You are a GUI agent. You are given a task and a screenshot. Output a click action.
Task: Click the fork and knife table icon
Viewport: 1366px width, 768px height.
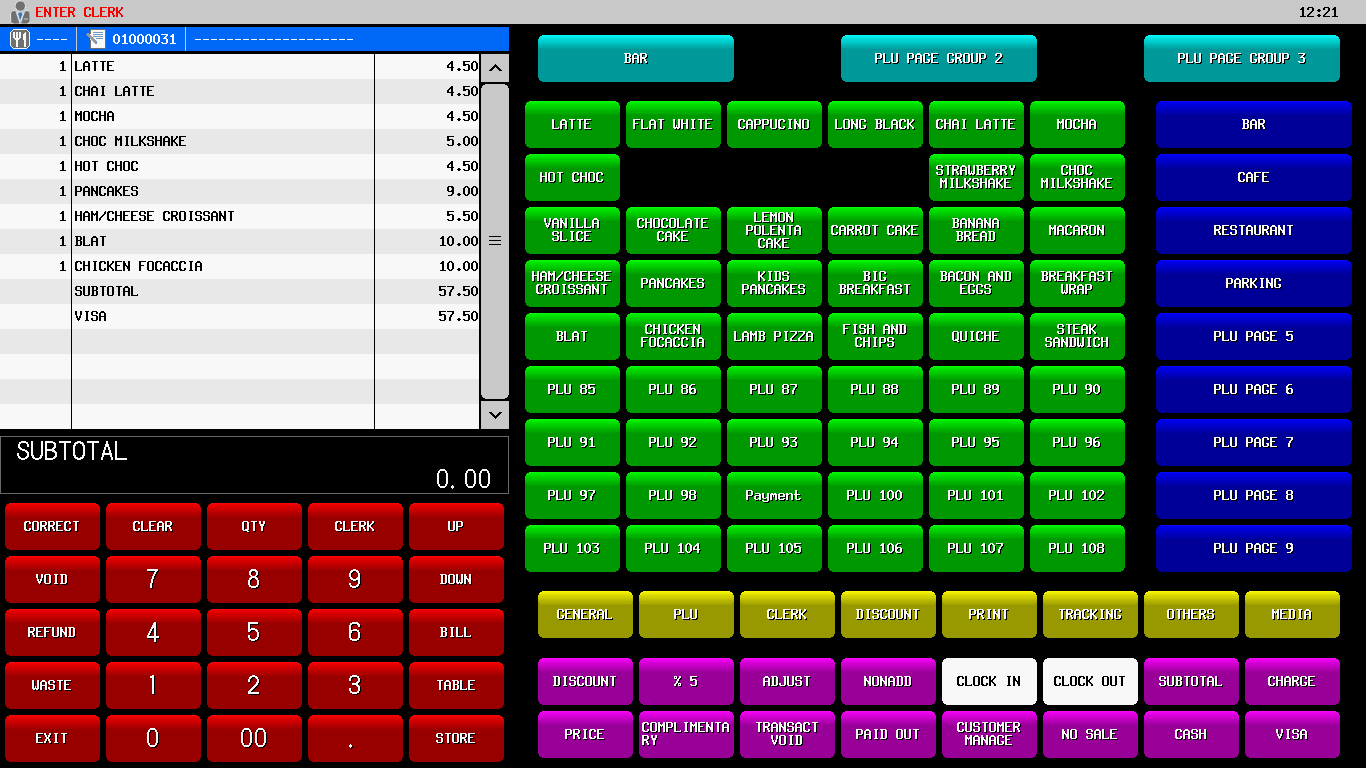(20, 39)
